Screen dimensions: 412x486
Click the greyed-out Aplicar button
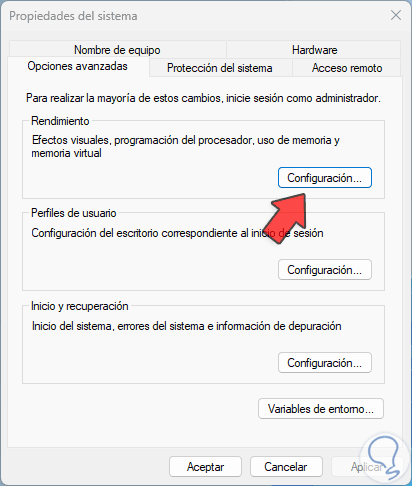click(x=367, y=467)
